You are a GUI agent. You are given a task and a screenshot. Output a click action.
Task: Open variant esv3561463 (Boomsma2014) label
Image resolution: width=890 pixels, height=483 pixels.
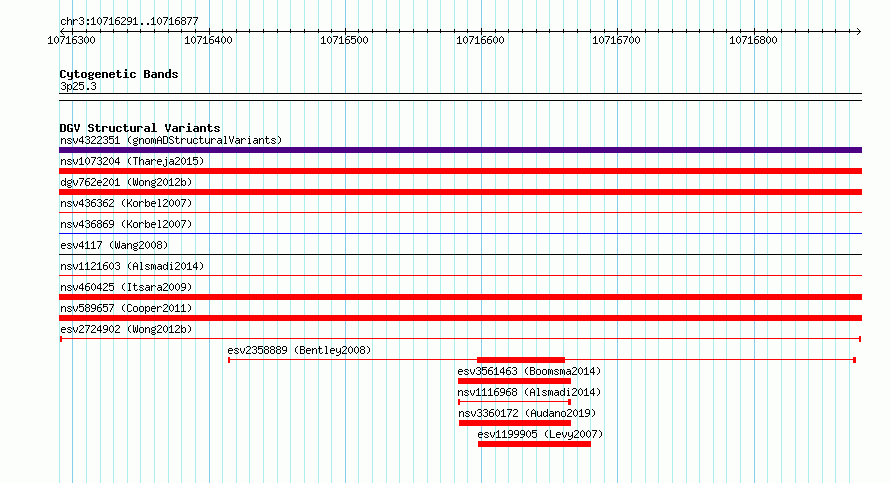[529, 371]
